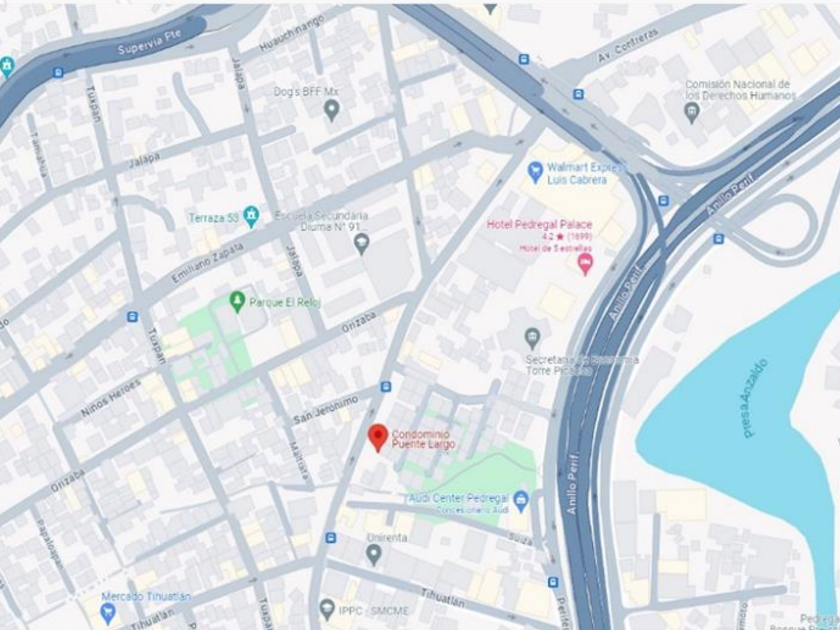Open the Audi Center Pedregal store icon

pos(520,501)
